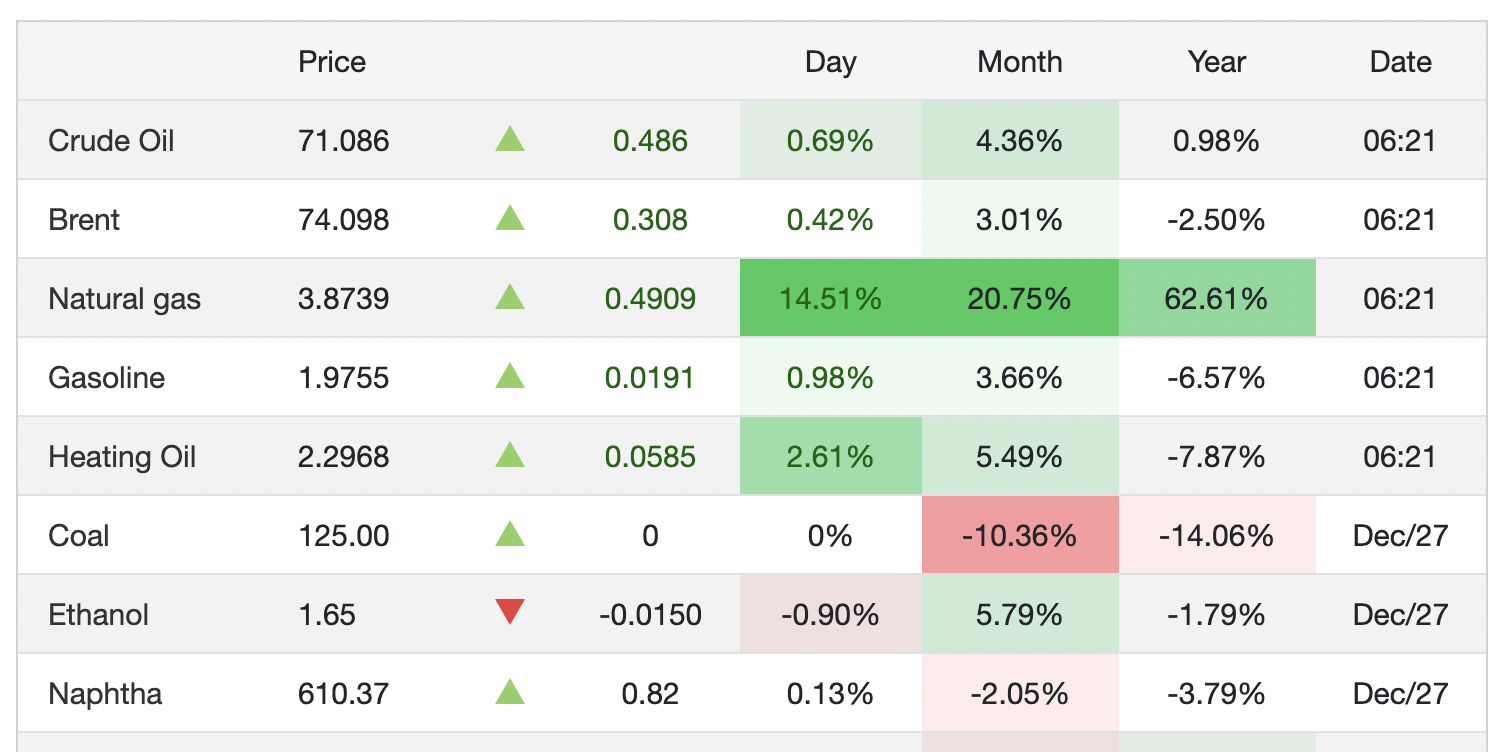The height and width of the screenshot is (752, 1500).
Task: Click the -10.36% month cell for Coal
Action: (x=1020, y=535)
